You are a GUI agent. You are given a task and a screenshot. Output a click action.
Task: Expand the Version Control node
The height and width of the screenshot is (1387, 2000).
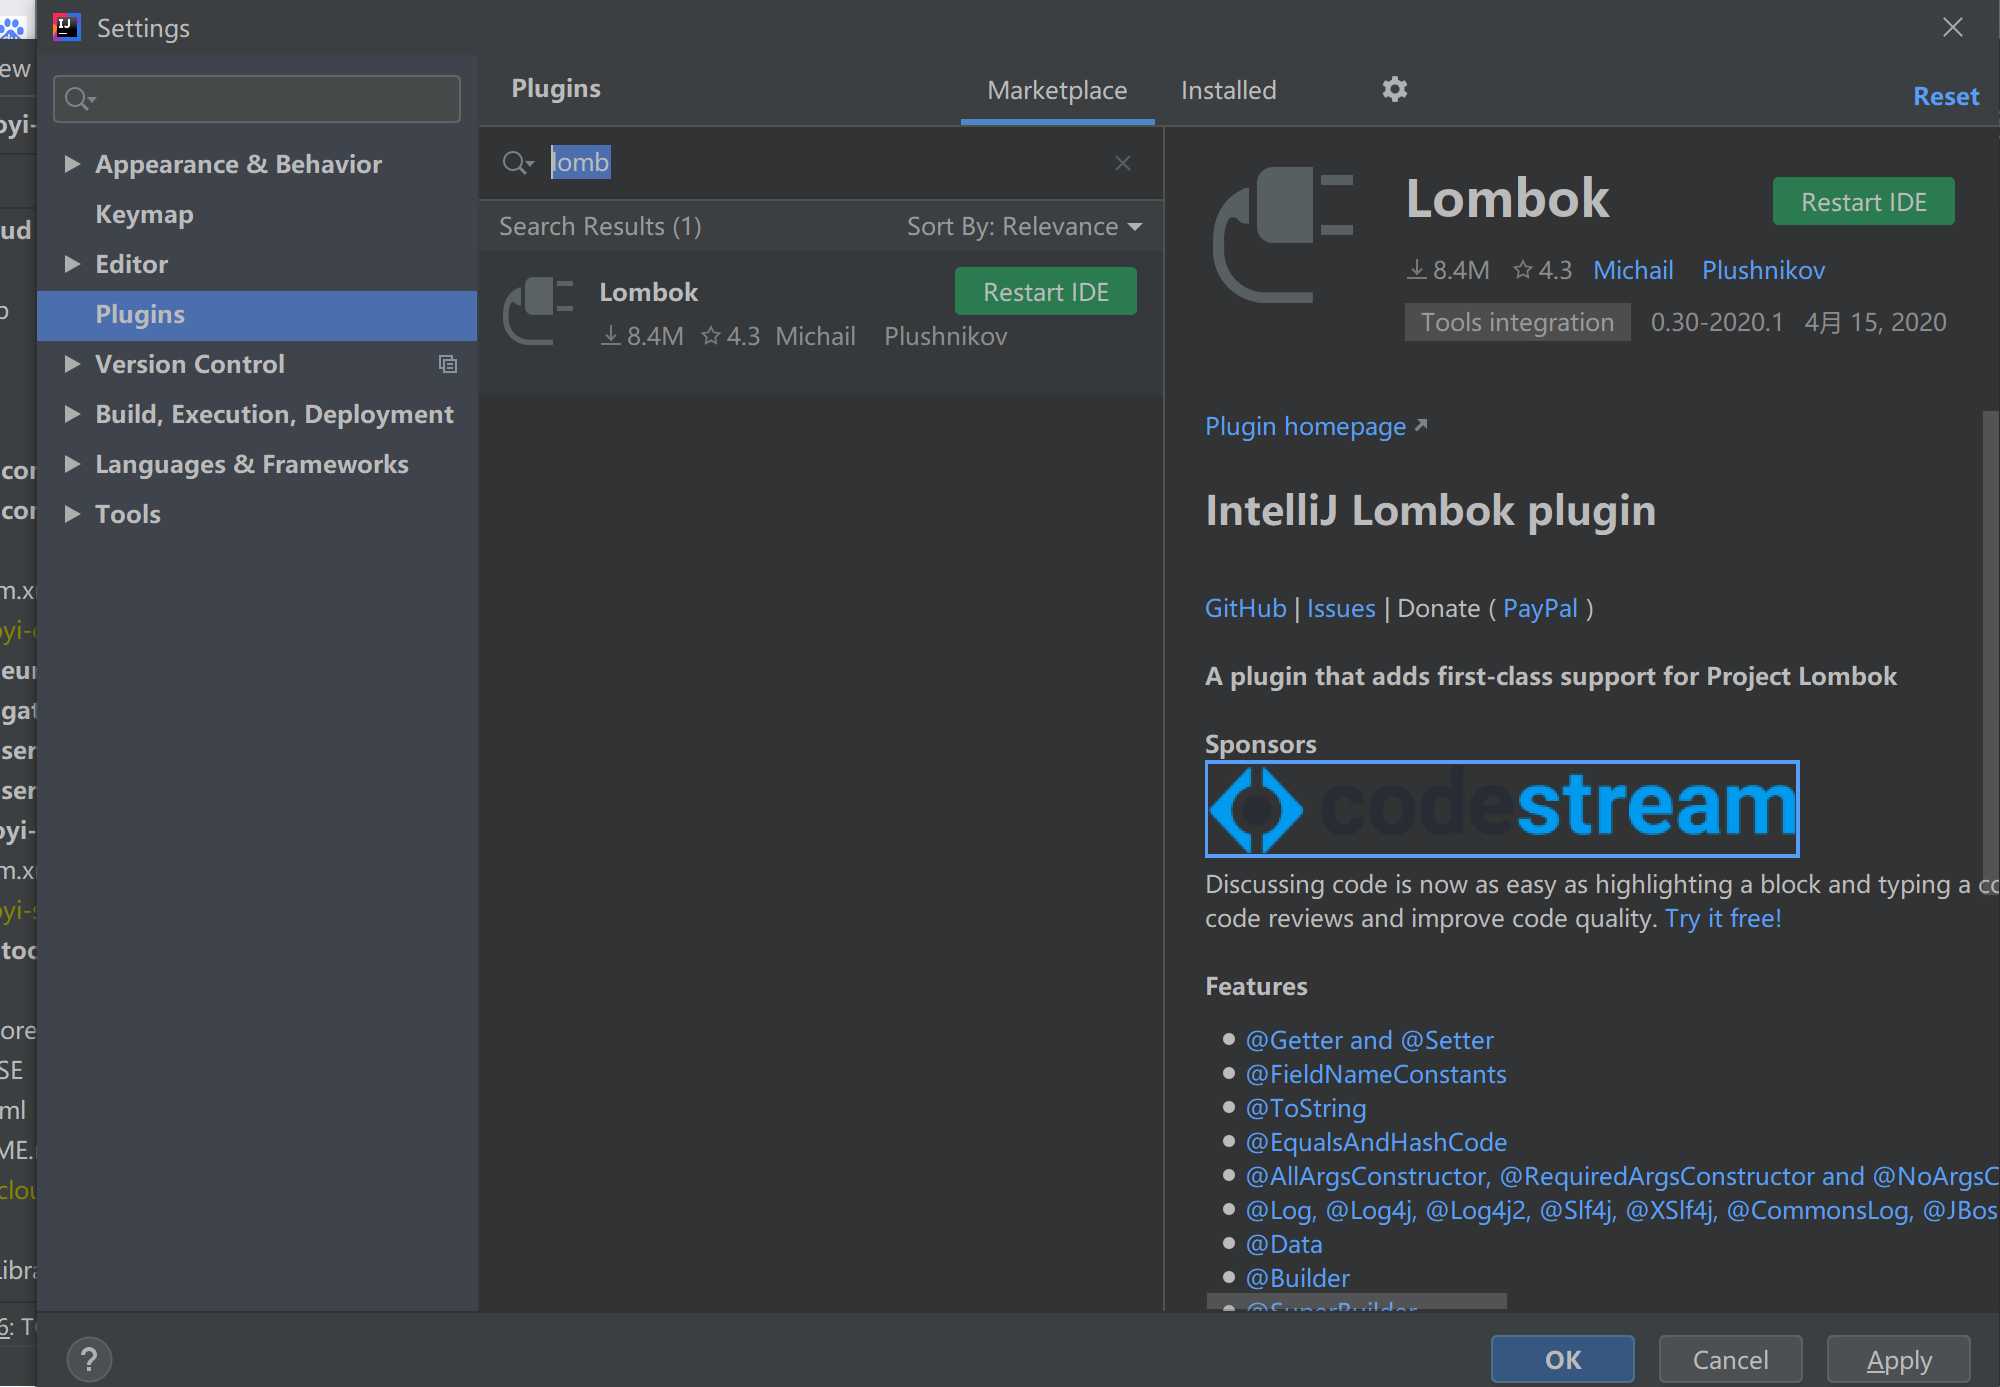pos(72,364)
